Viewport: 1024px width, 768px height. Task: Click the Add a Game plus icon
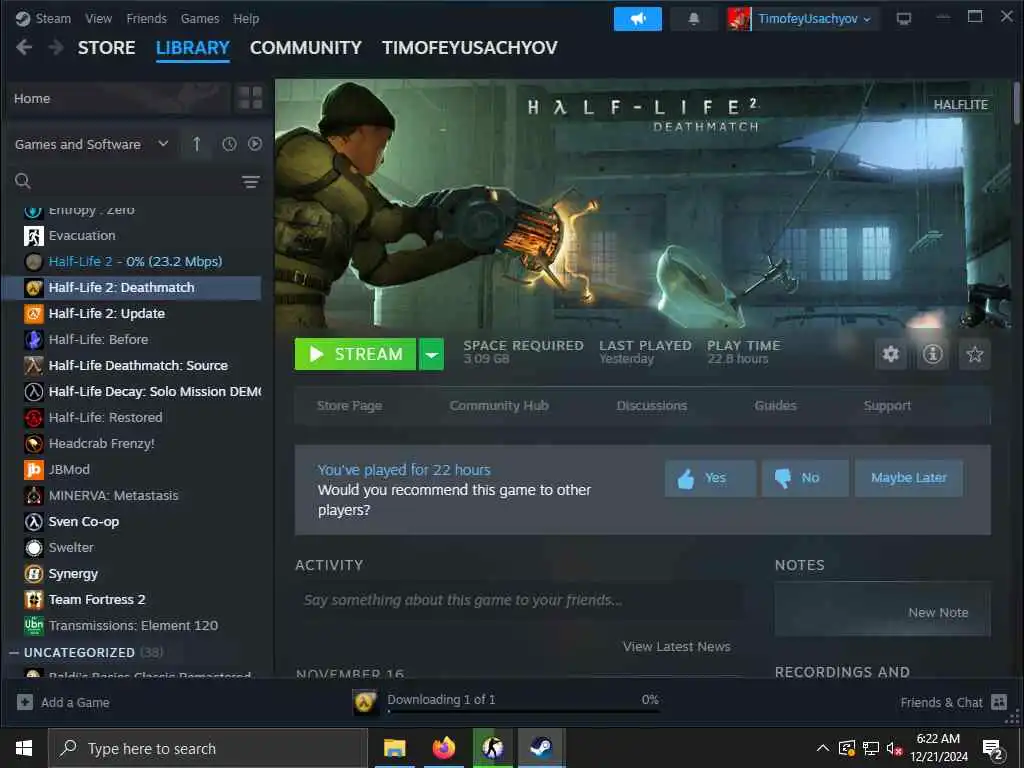[25, 702]
